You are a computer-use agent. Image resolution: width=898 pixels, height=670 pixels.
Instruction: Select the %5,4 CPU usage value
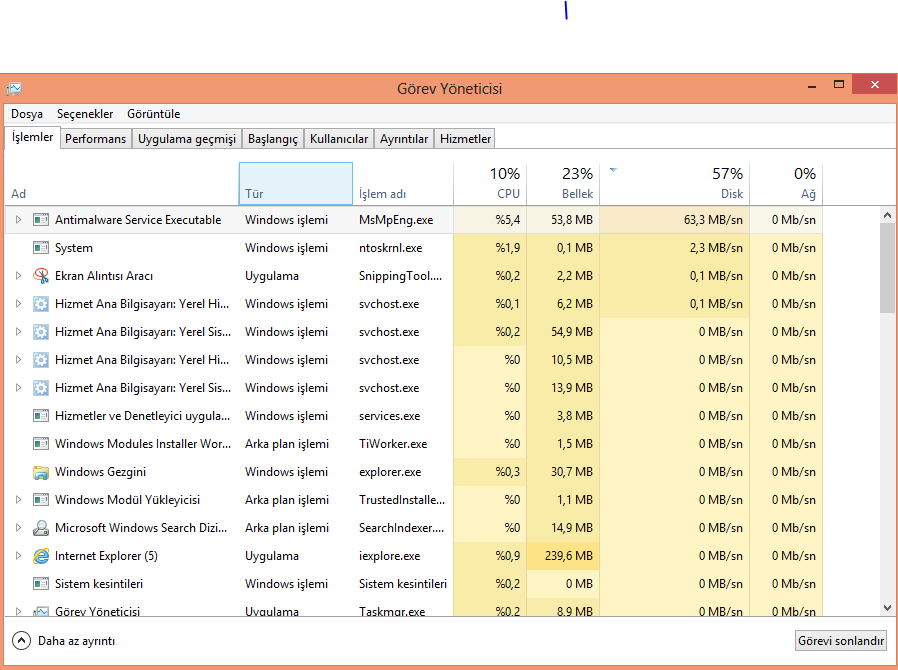point(508,220)
